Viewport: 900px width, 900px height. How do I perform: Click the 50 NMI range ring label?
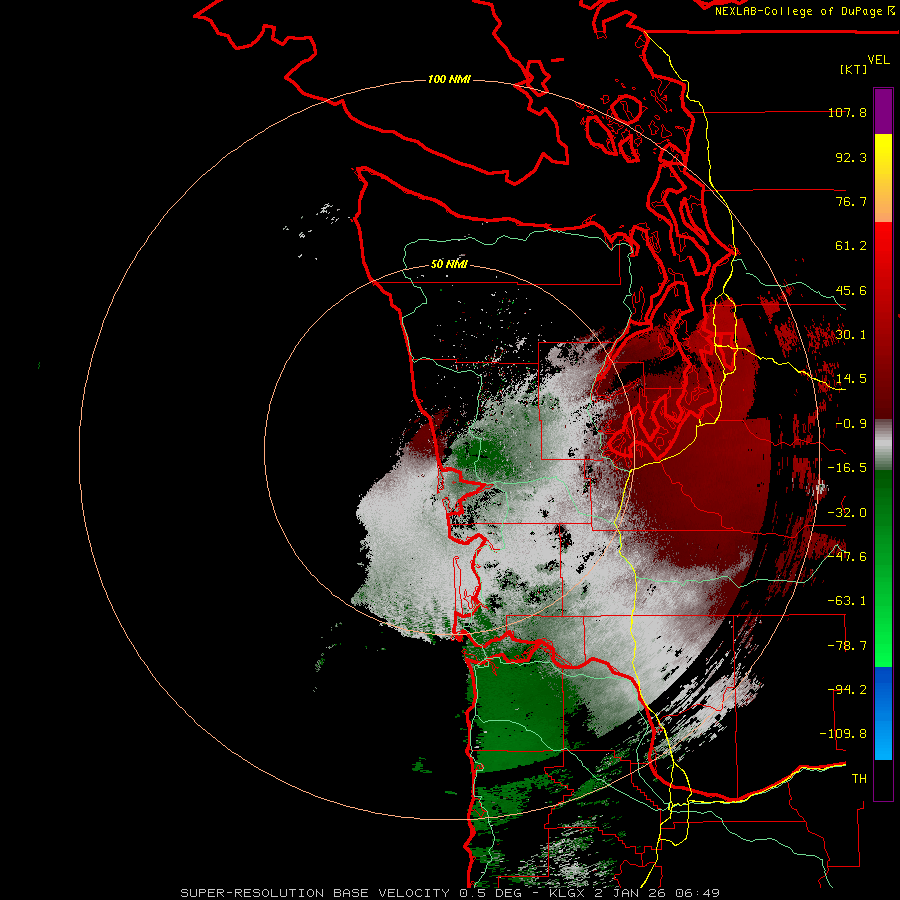pyautogui.click(x=449, y=264)
